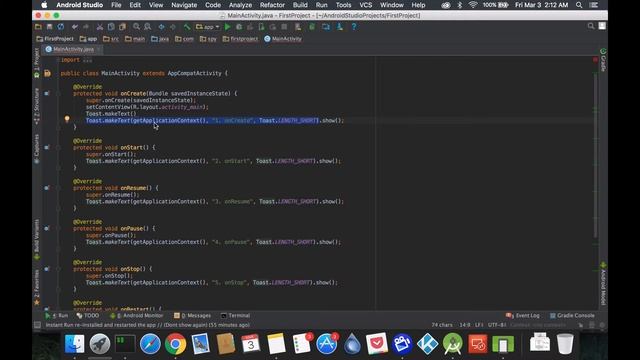Toggle the Captures tool window
This screenshot has height=360, width=640.
pos(37,149)
